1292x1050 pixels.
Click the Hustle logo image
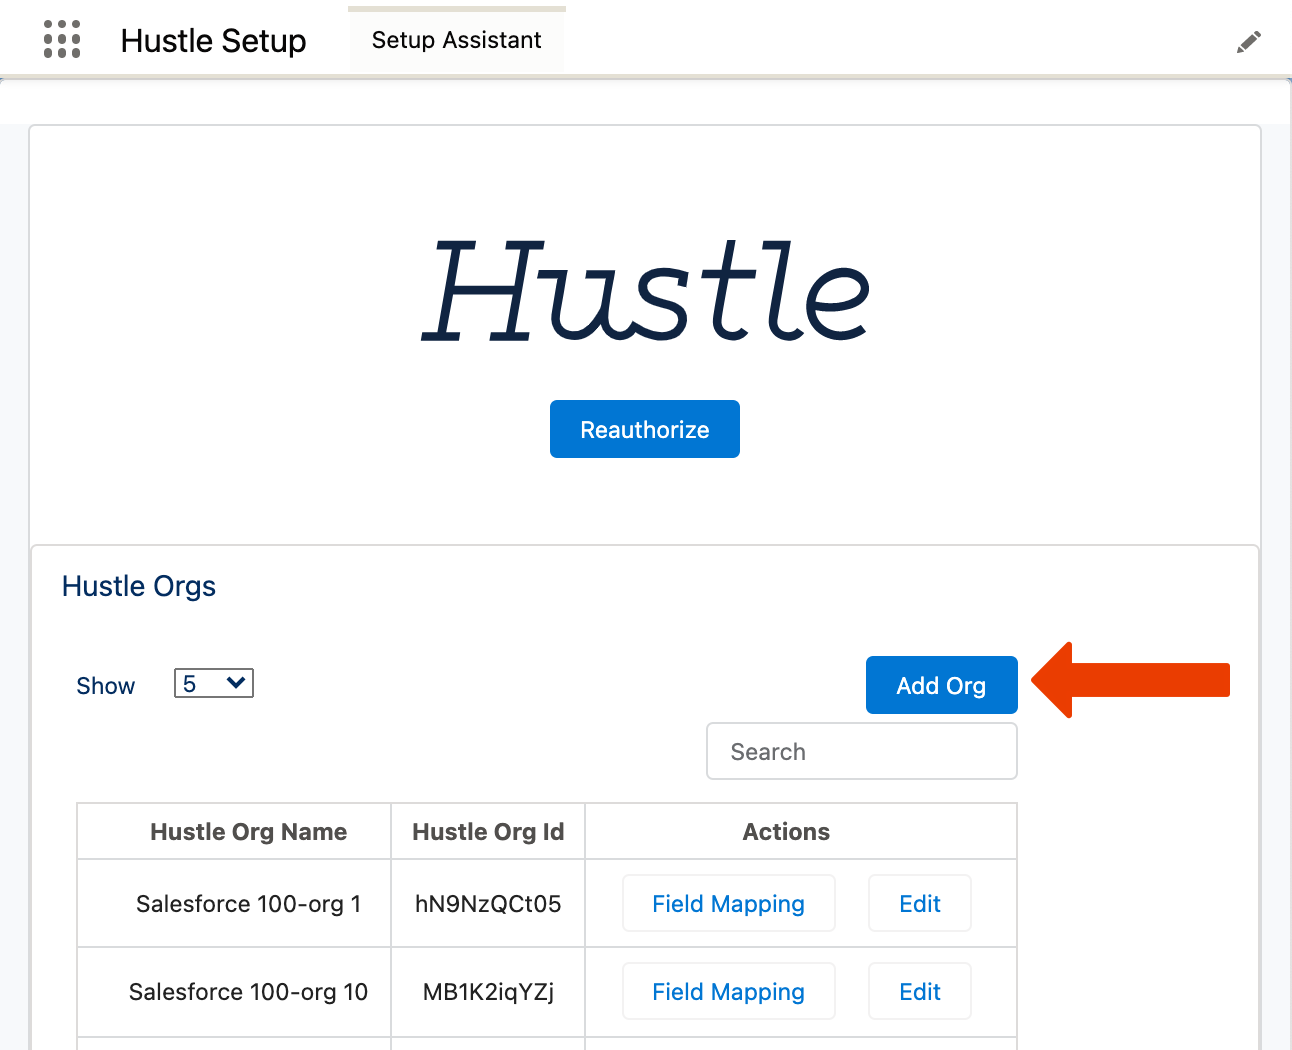[646, 292]
